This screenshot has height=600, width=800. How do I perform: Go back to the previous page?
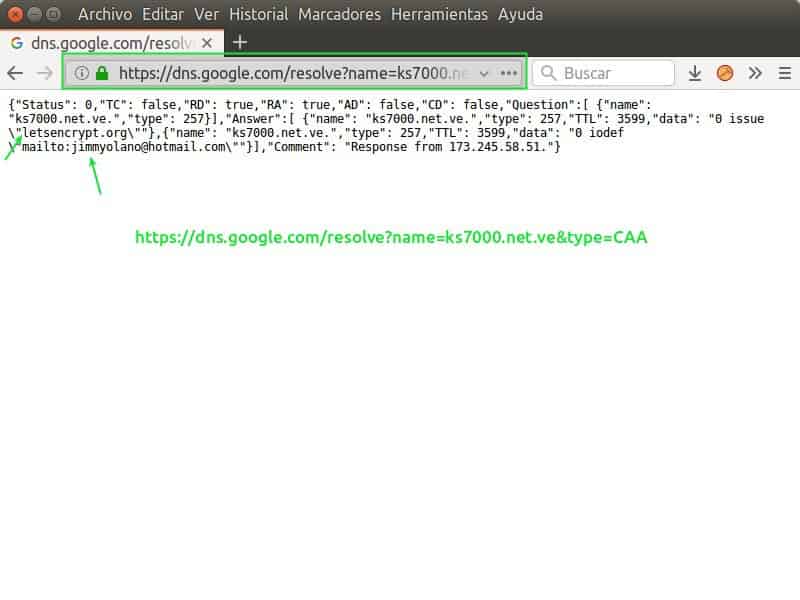point(15,73)
